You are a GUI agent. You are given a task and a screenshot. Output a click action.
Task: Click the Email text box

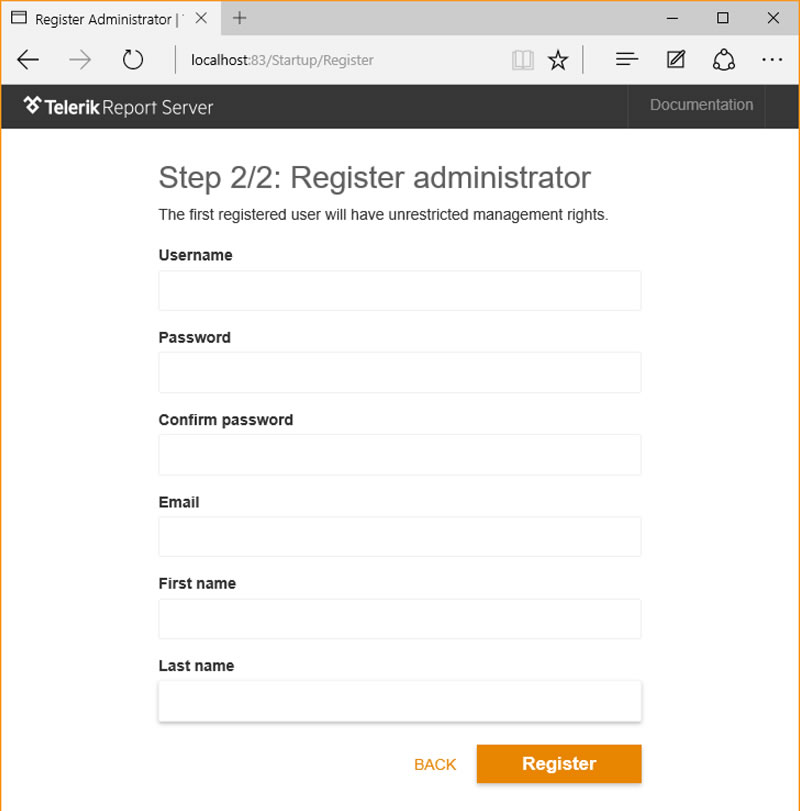pos(400,537)
